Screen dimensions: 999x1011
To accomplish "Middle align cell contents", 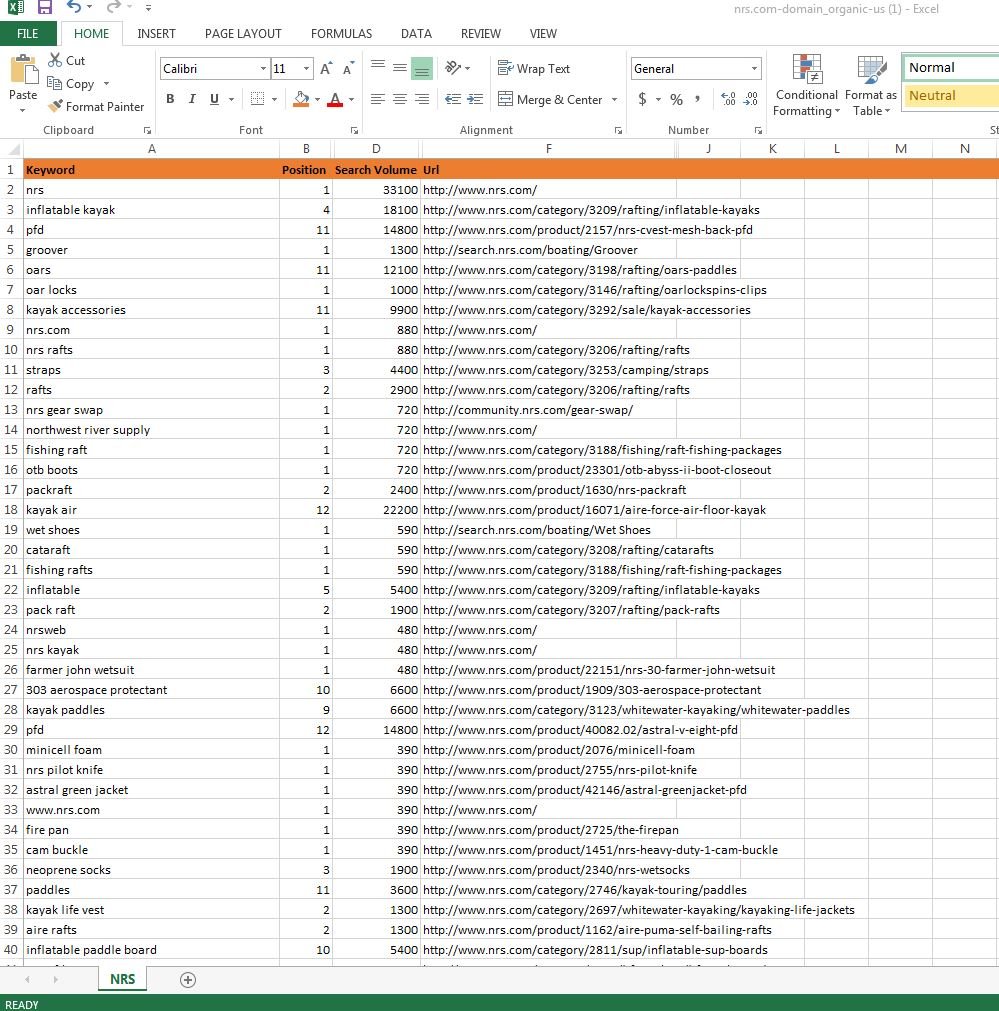I will point(400,68).
